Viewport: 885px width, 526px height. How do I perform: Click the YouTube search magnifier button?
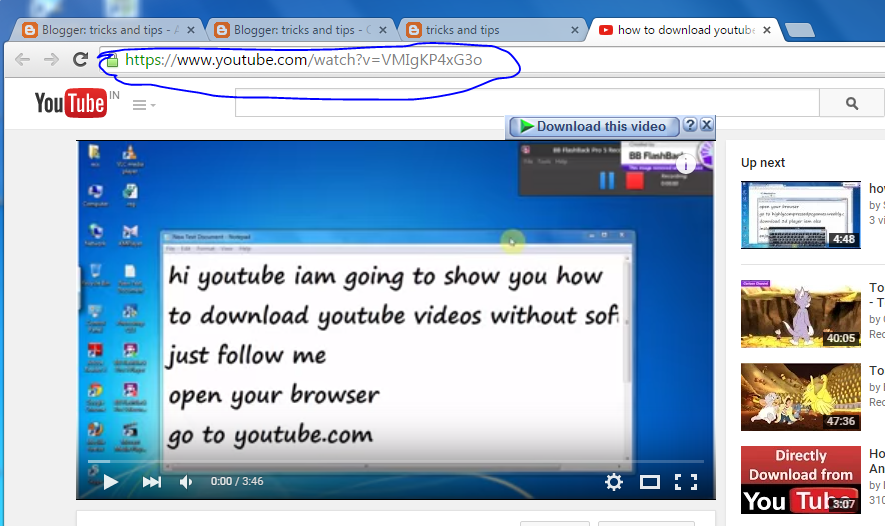click(852, 103)
